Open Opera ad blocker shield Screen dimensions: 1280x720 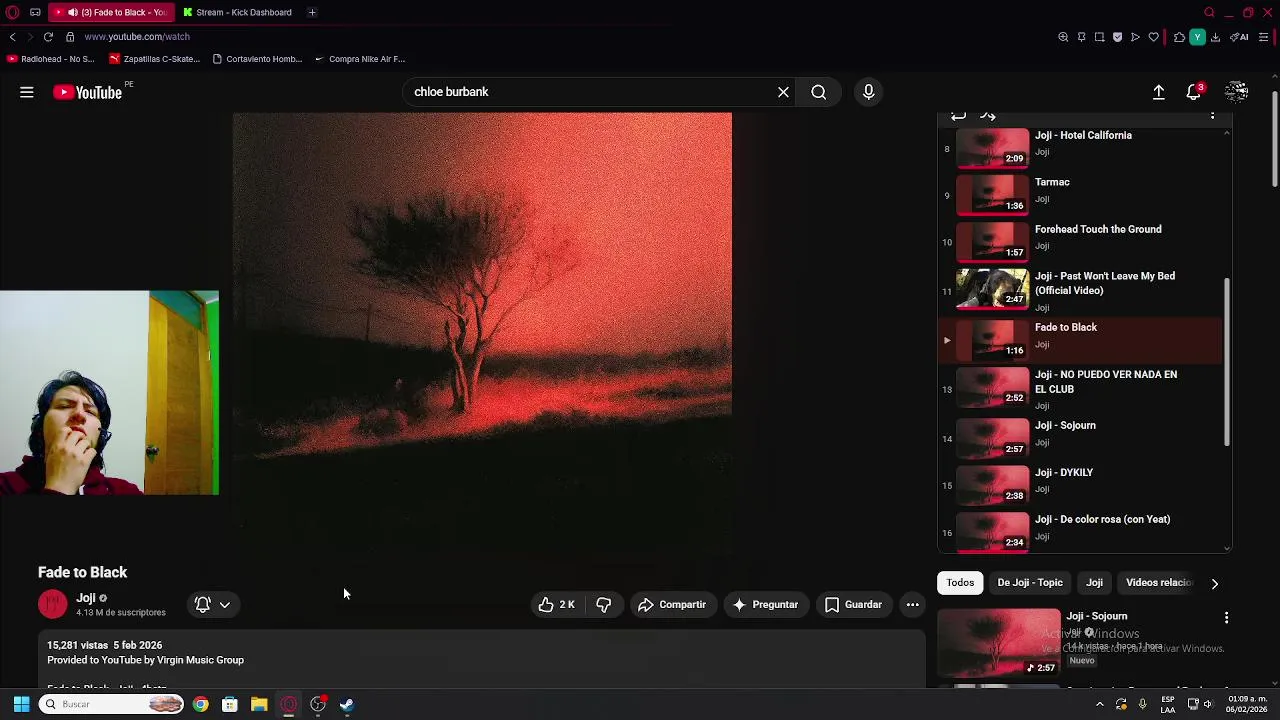1117,37
